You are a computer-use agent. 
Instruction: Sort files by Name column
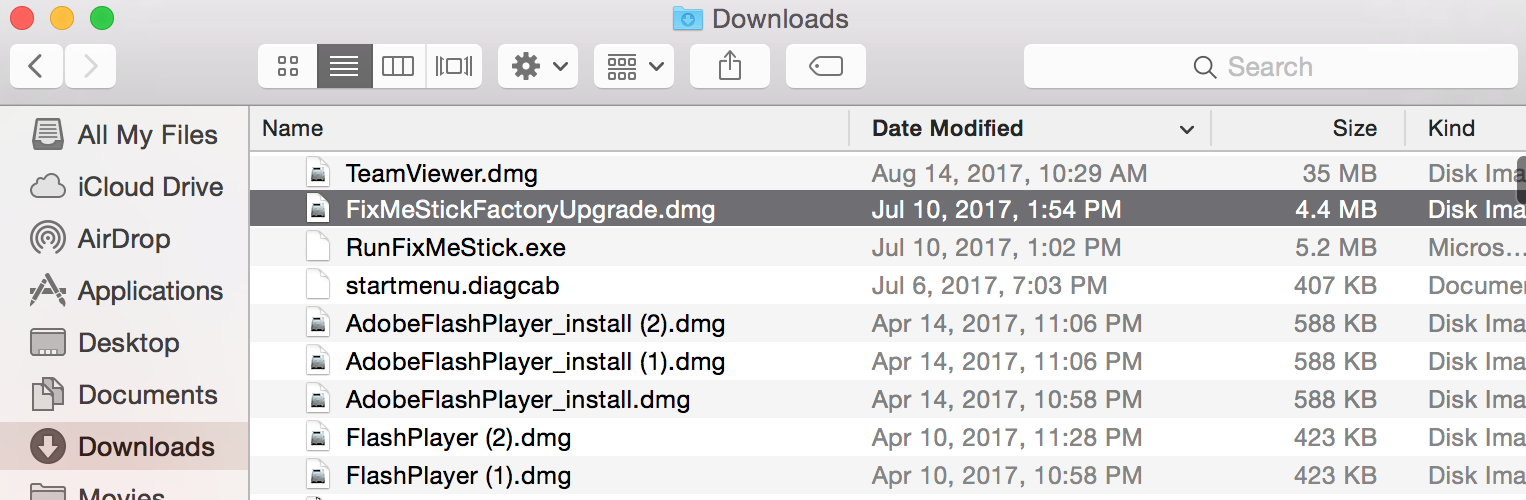pos(549,128)
